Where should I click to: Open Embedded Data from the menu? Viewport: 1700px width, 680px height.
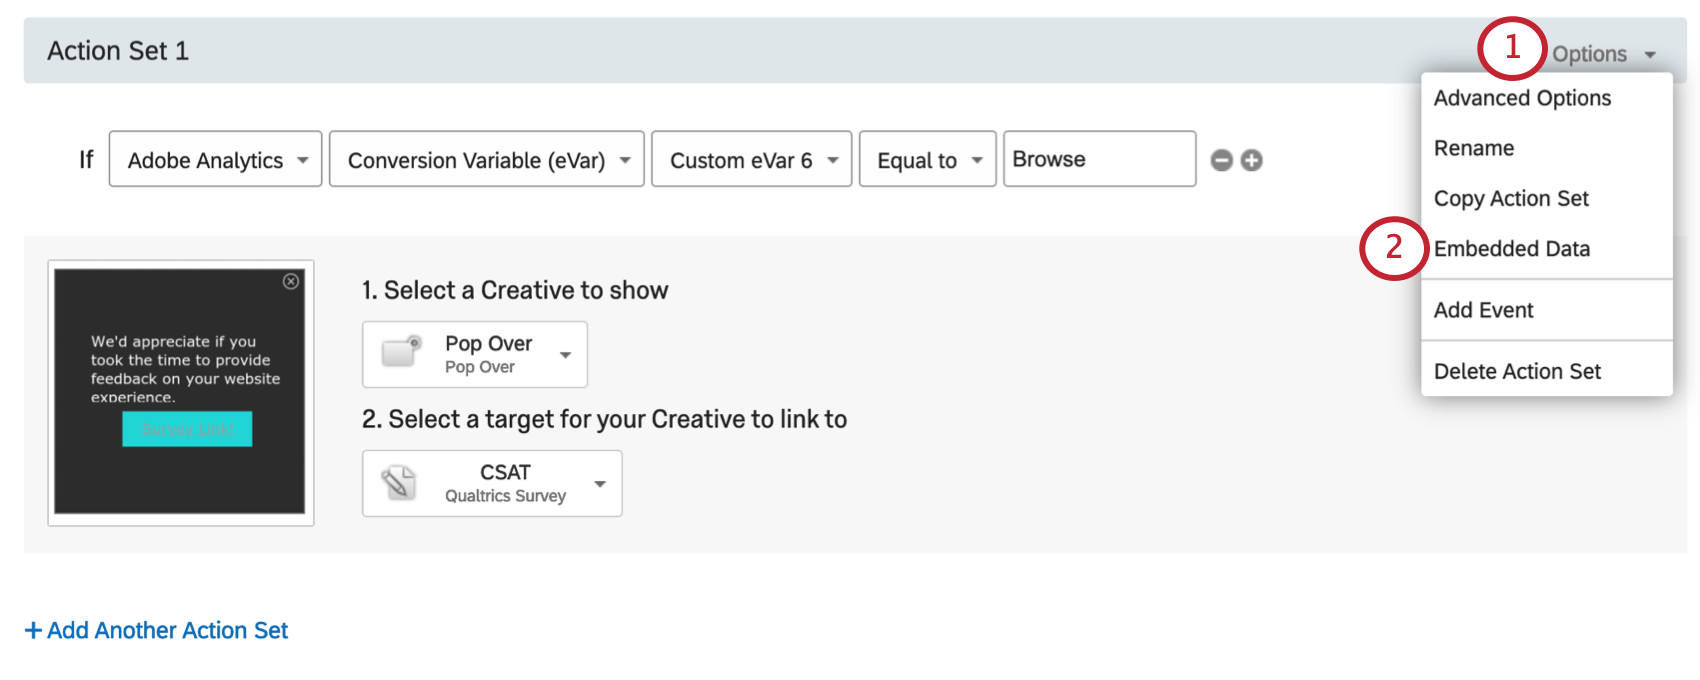tap(1512, 249)
